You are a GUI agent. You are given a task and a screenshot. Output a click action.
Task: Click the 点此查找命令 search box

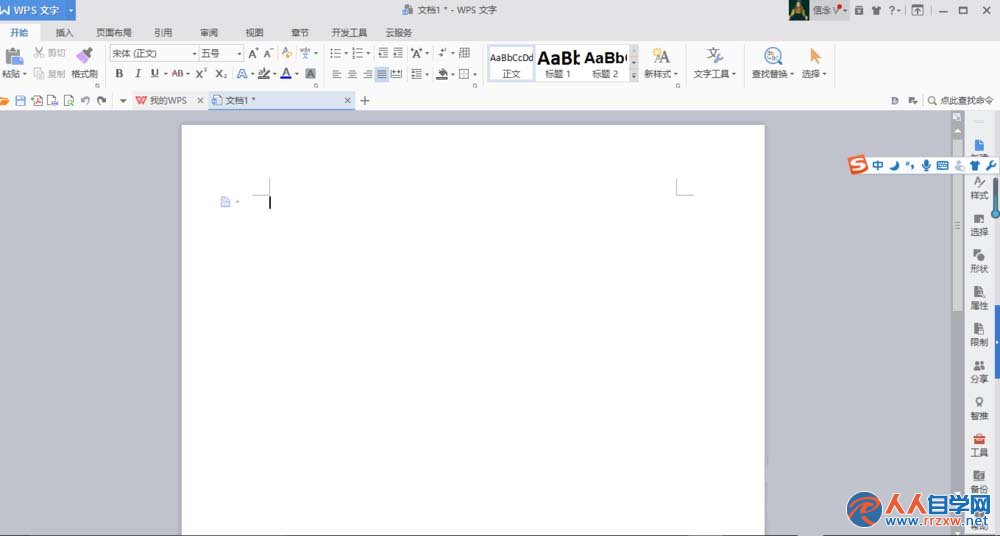coord(960,100)
